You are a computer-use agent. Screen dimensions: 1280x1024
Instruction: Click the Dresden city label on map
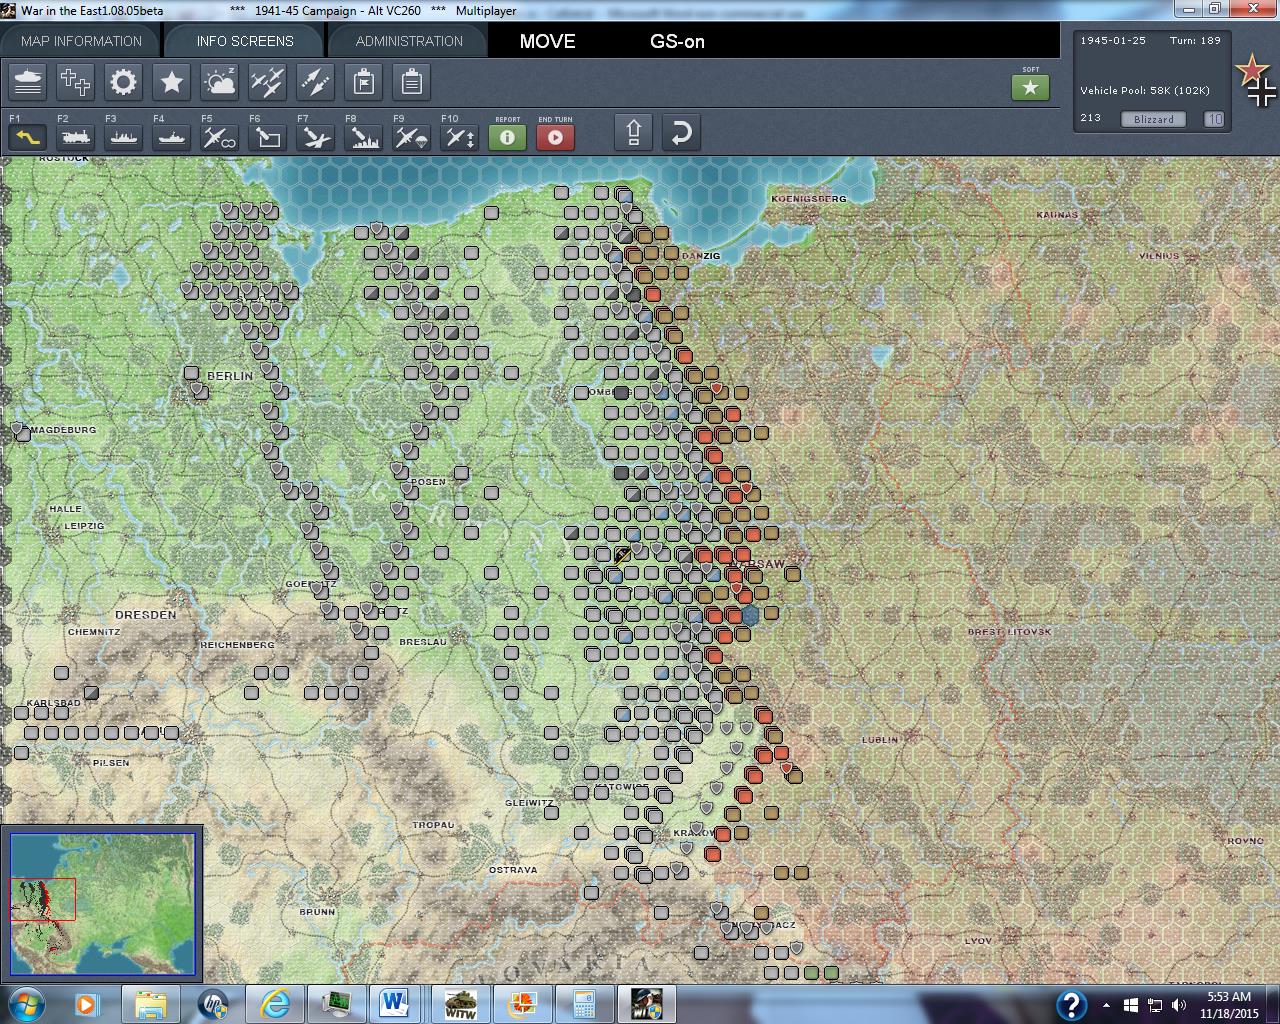[146, 615]
